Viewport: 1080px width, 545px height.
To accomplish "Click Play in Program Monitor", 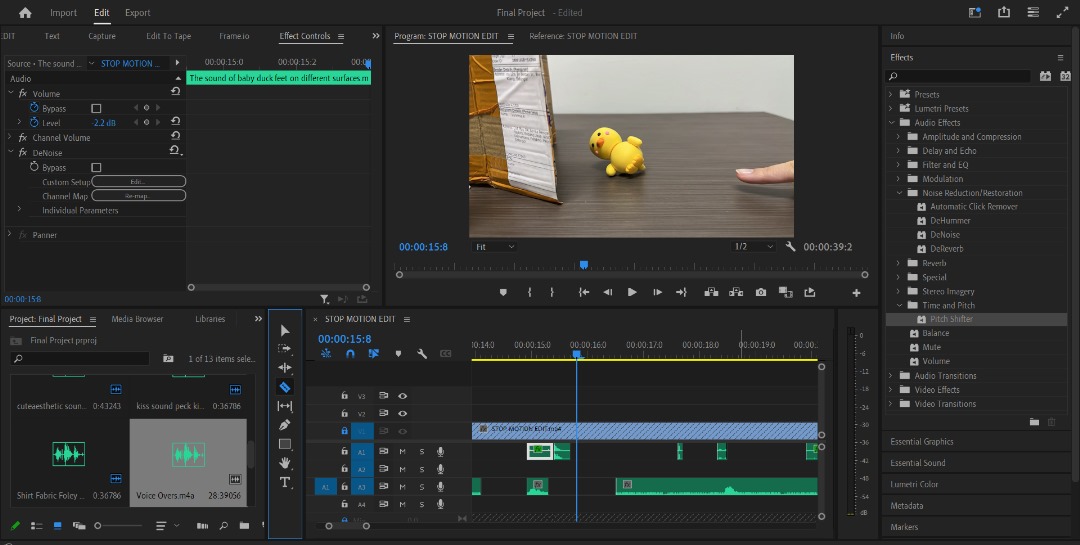I will pos(632,292).
